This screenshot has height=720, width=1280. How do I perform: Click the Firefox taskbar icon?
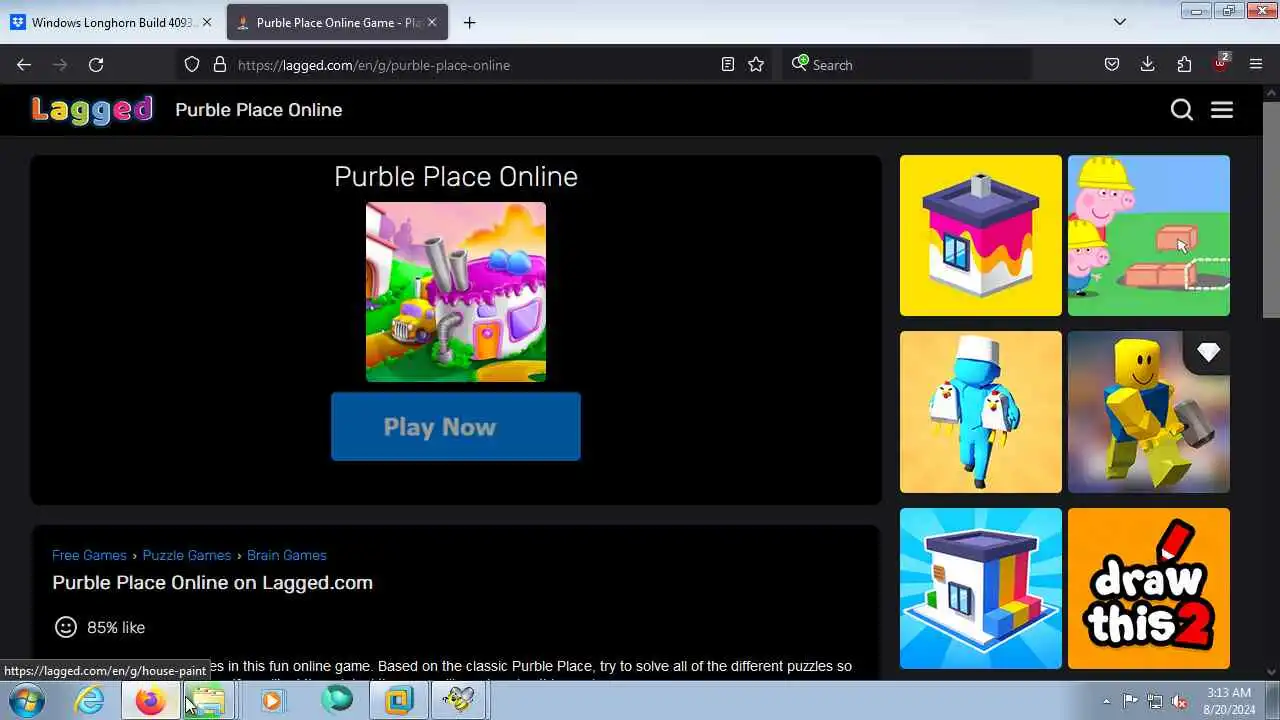coord(150,701)
